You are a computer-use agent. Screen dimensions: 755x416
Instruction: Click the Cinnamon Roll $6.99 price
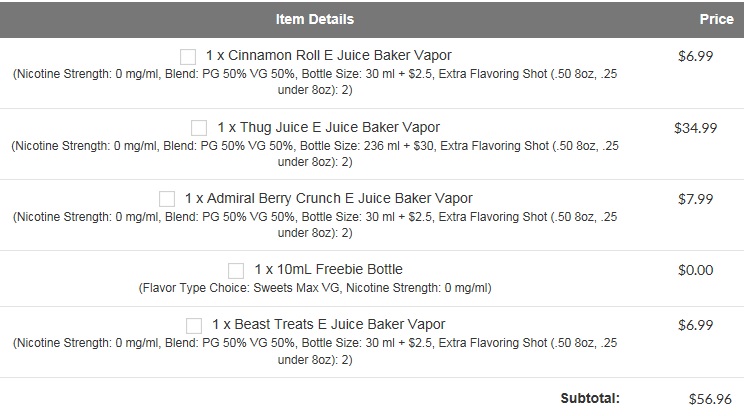pos(695,56)
